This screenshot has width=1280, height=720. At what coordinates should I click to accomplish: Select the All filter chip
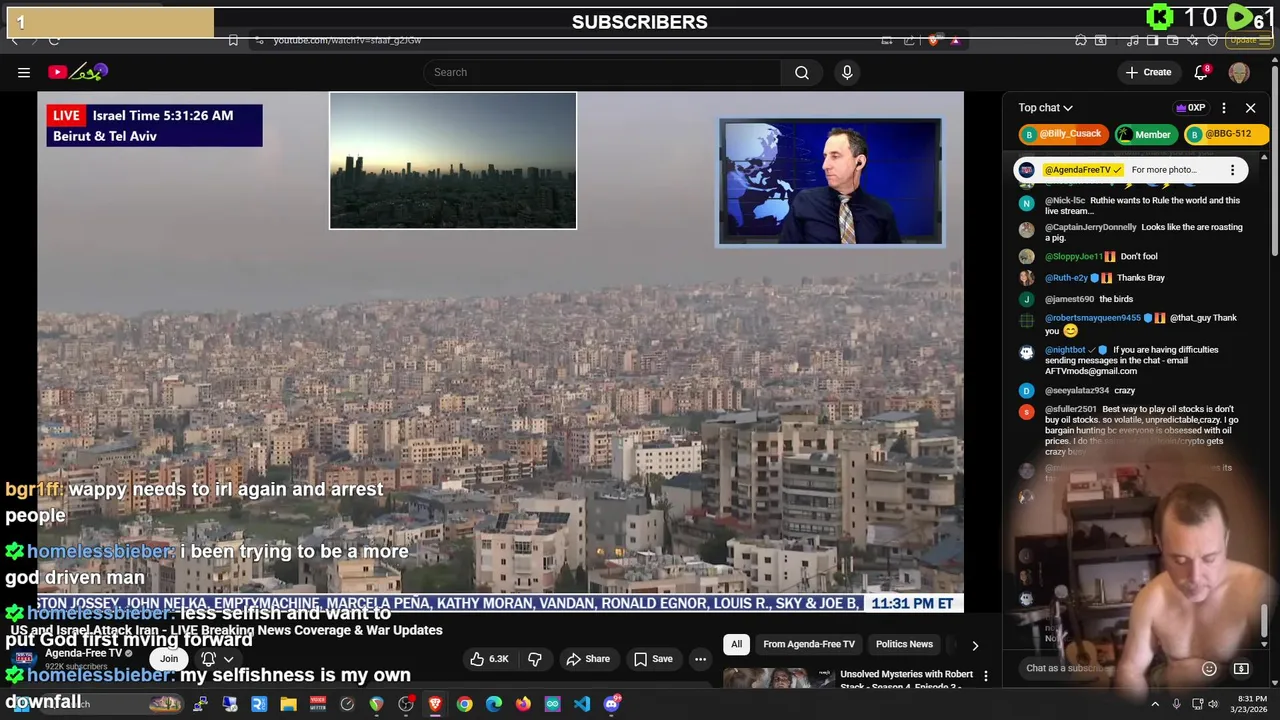(736, 644)
